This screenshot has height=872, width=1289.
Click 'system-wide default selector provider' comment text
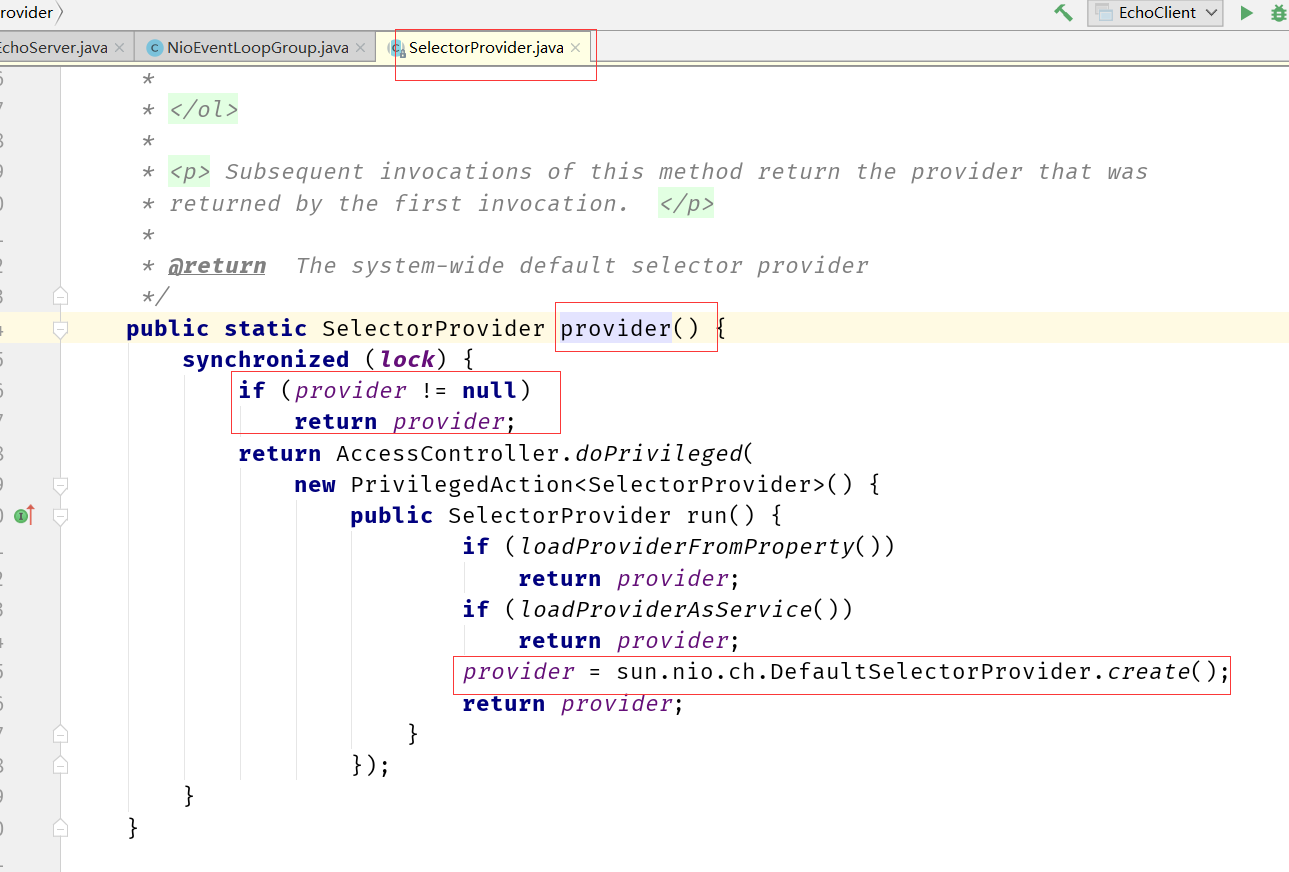[609, 265]
